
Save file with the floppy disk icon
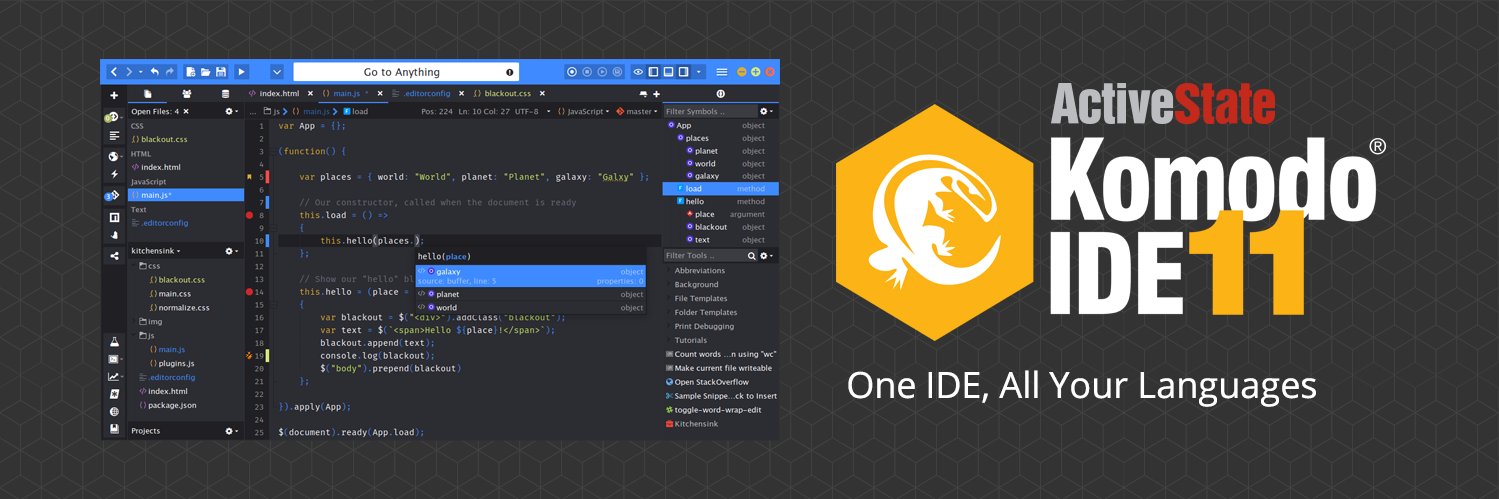(220, 72)
